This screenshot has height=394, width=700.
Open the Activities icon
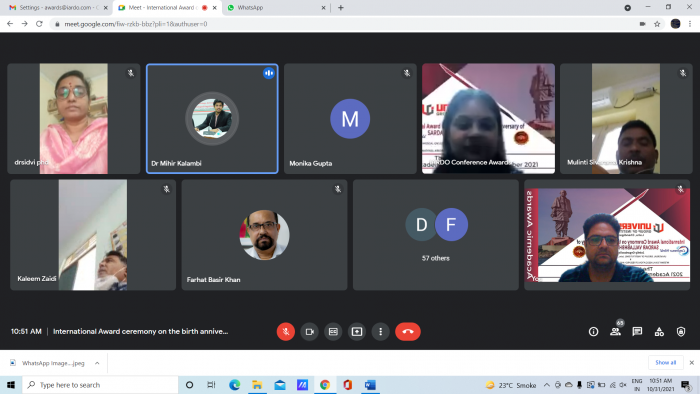click(x=659, y=332)
